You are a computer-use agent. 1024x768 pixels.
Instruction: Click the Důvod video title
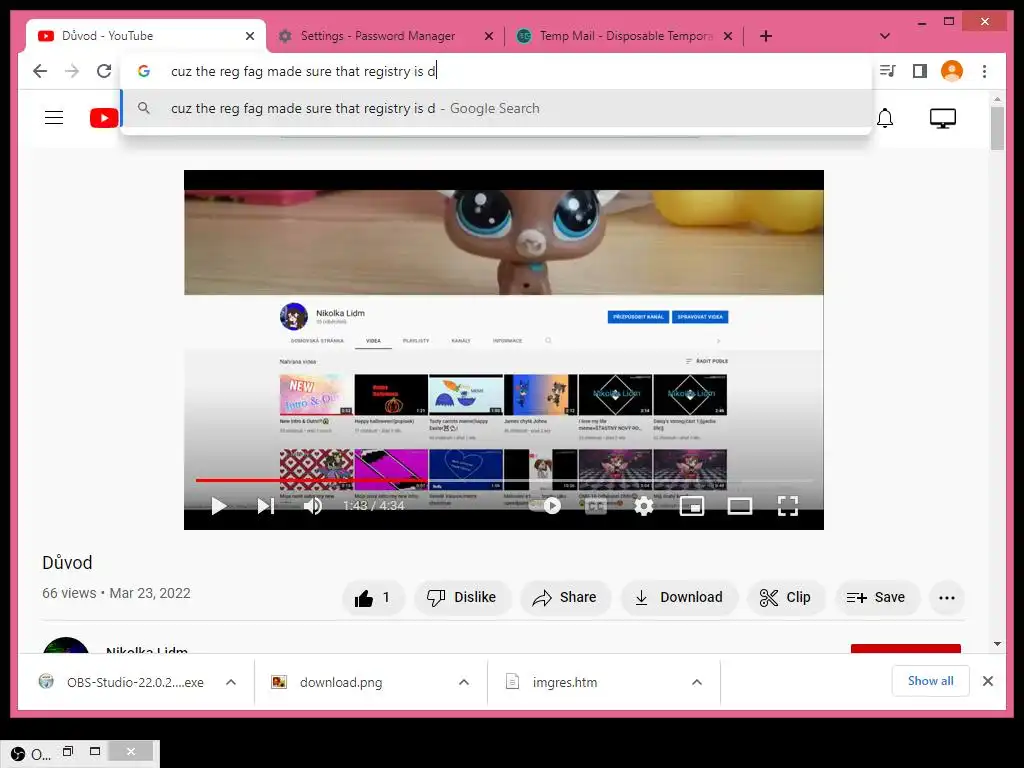click(x=67, y=562)
